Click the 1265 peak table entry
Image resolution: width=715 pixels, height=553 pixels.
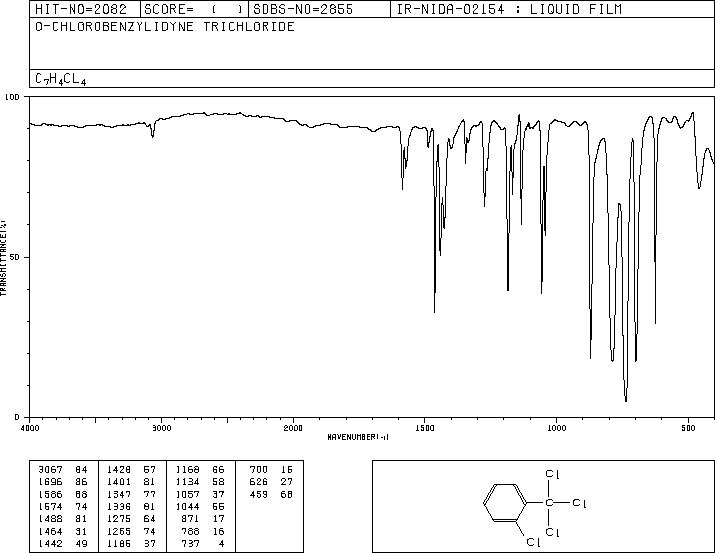point(131,531)
